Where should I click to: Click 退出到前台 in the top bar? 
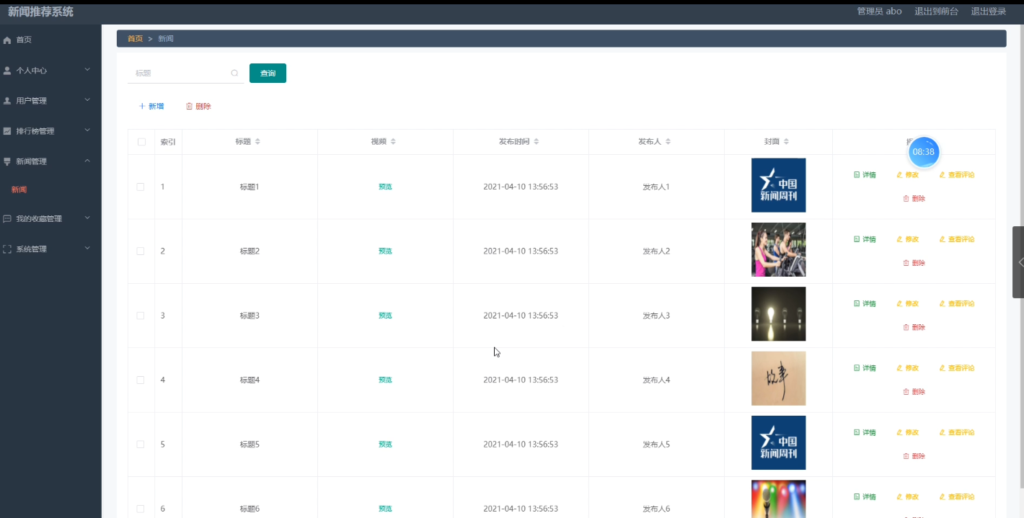click(936, 11)
